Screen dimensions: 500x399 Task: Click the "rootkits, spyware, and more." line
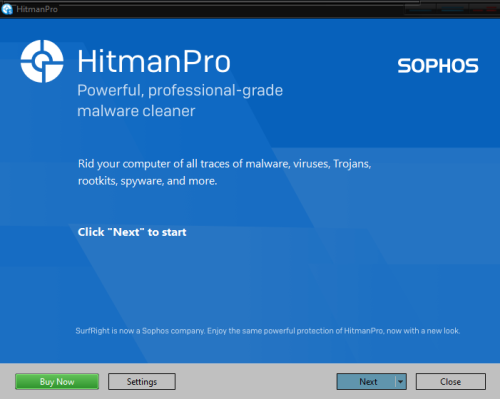point(147,181)
